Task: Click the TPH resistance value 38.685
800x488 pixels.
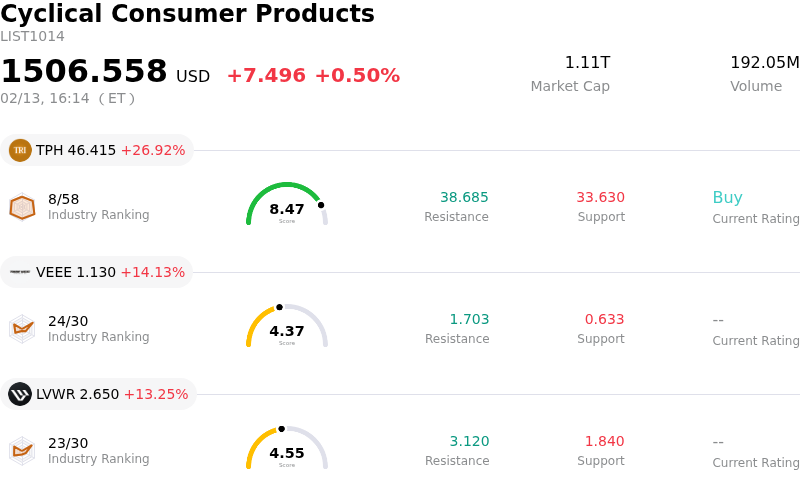Action: tap(464, 198)
